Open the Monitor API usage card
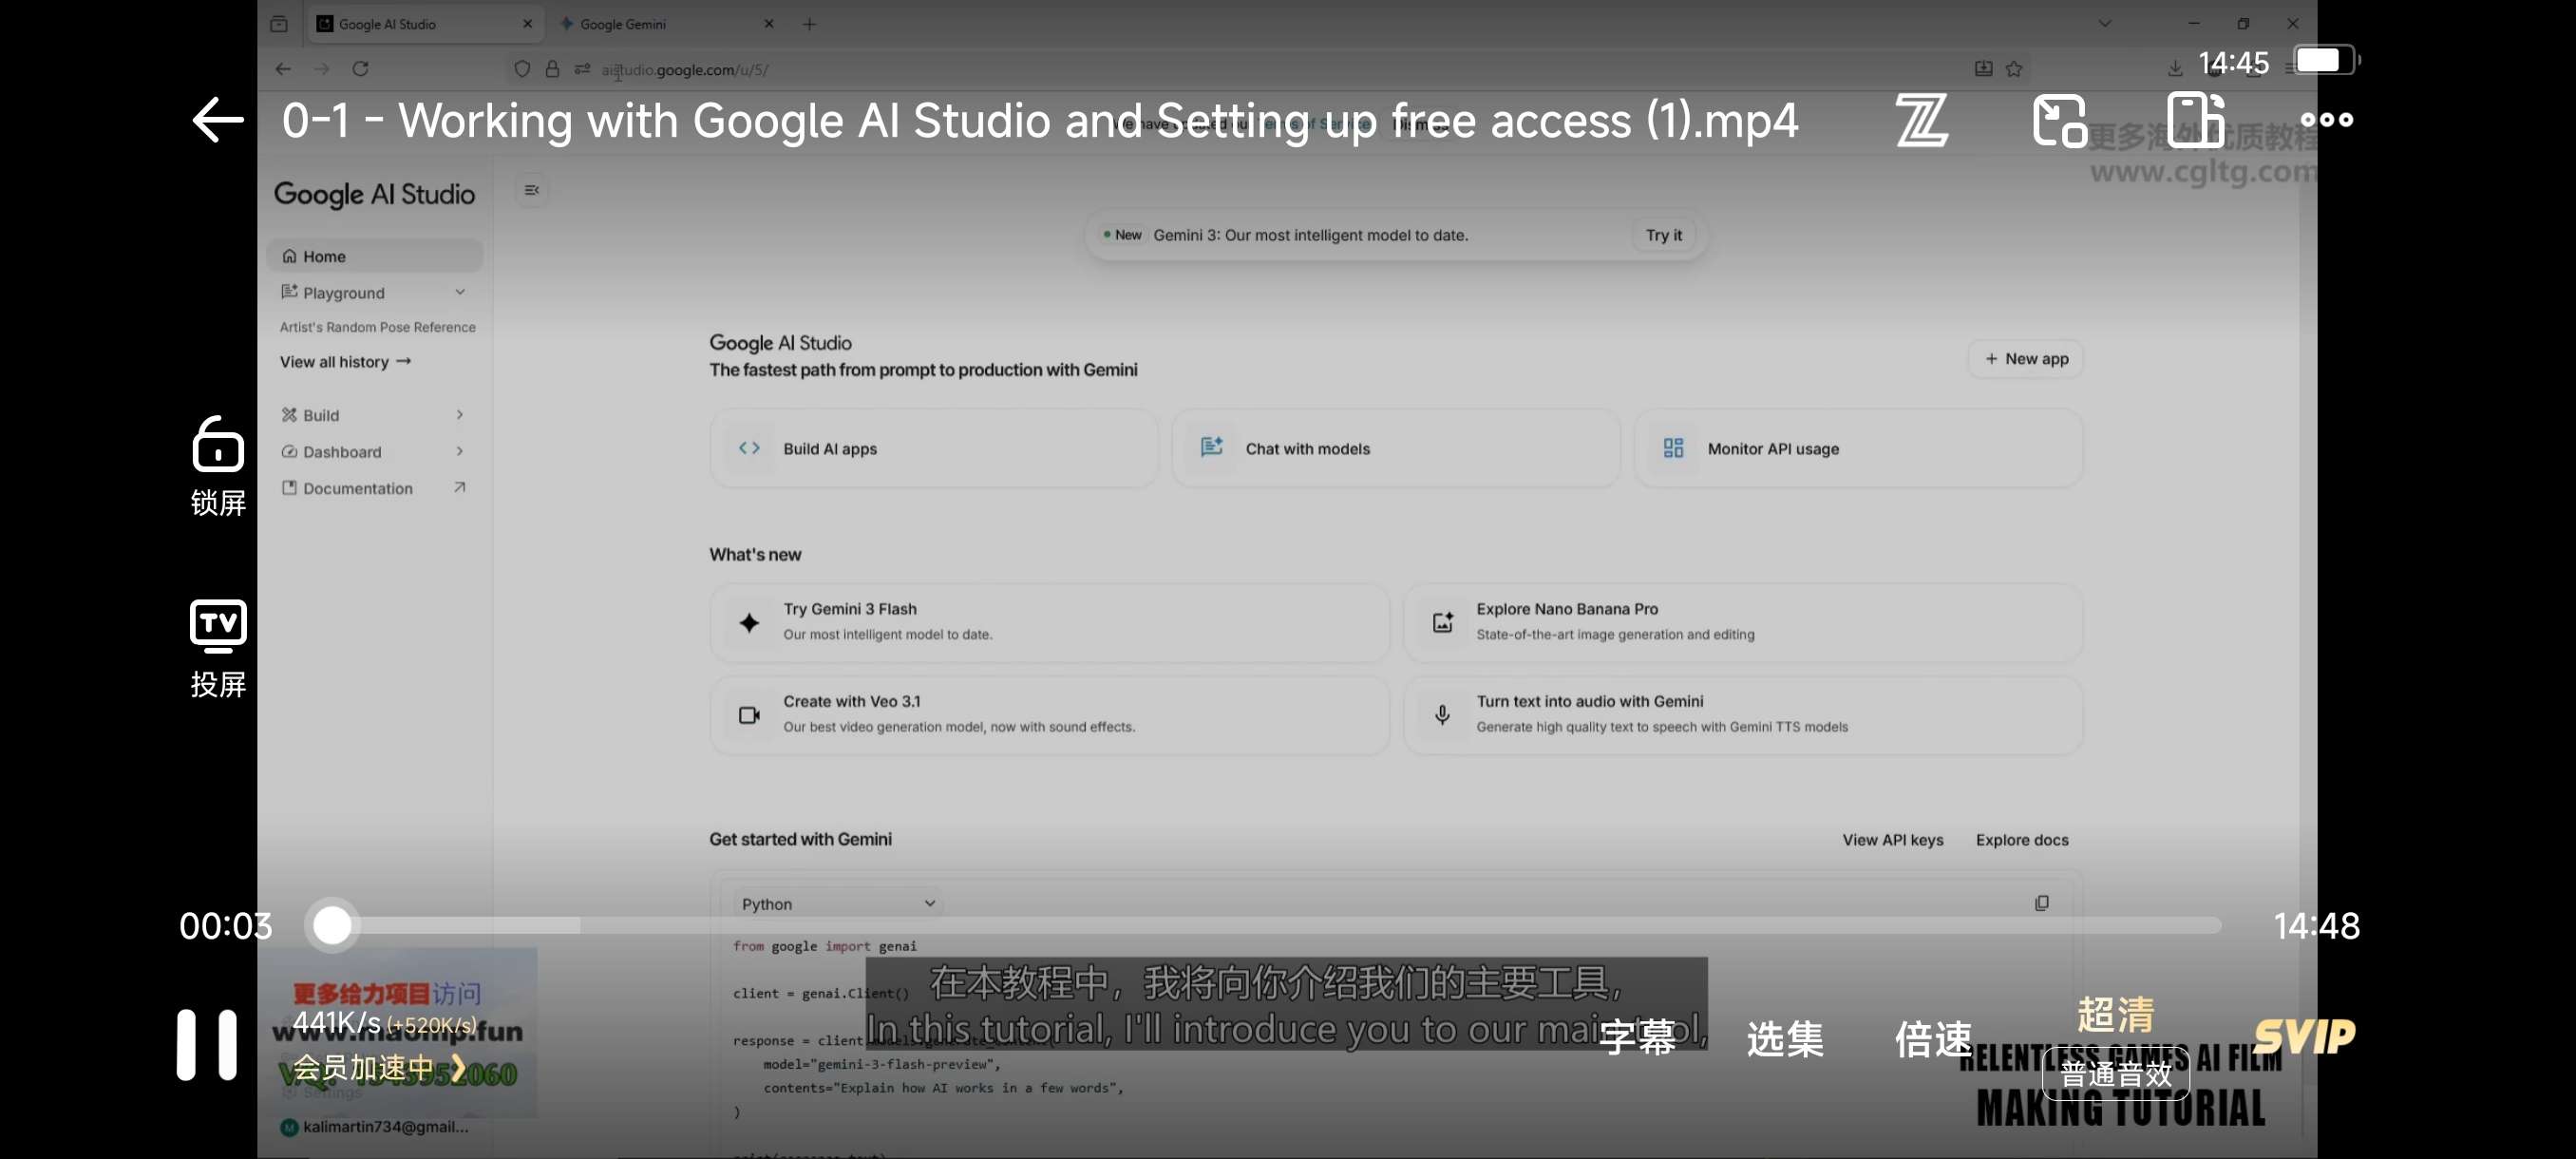Screen dimensions: 2576x1159 [x=1858, y=449]
